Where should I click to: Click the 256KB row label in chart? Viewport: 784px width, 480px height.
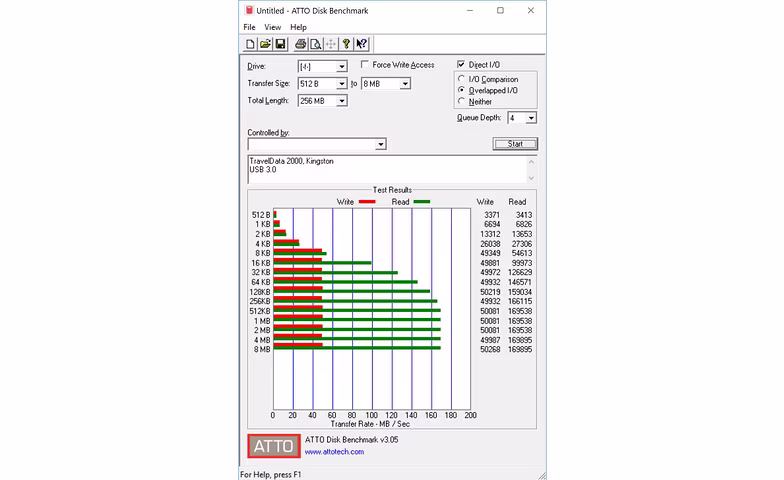coord(260,302)
